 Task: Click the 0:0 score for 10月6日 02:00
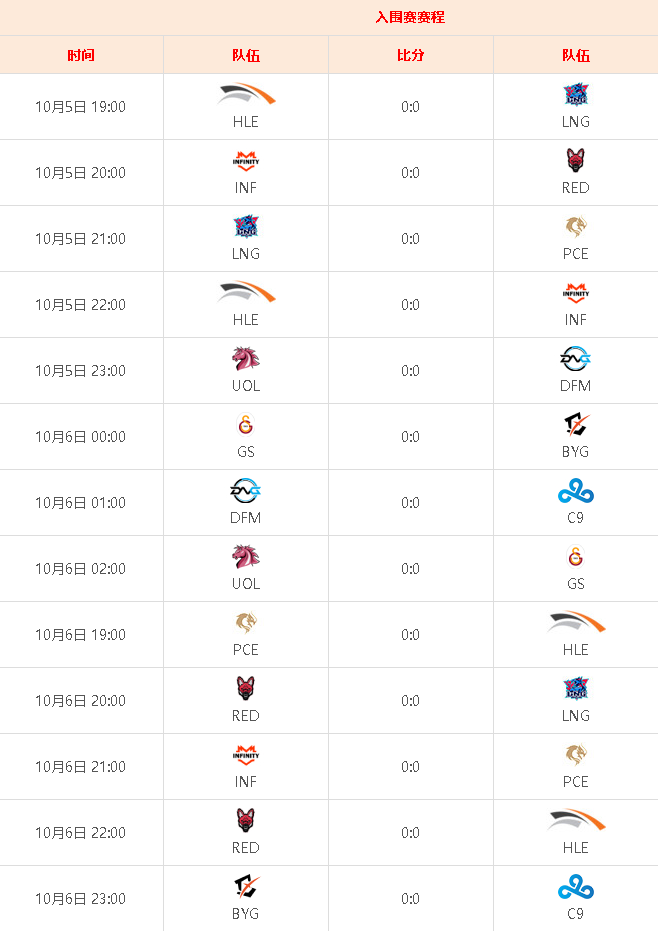point(410,569)
